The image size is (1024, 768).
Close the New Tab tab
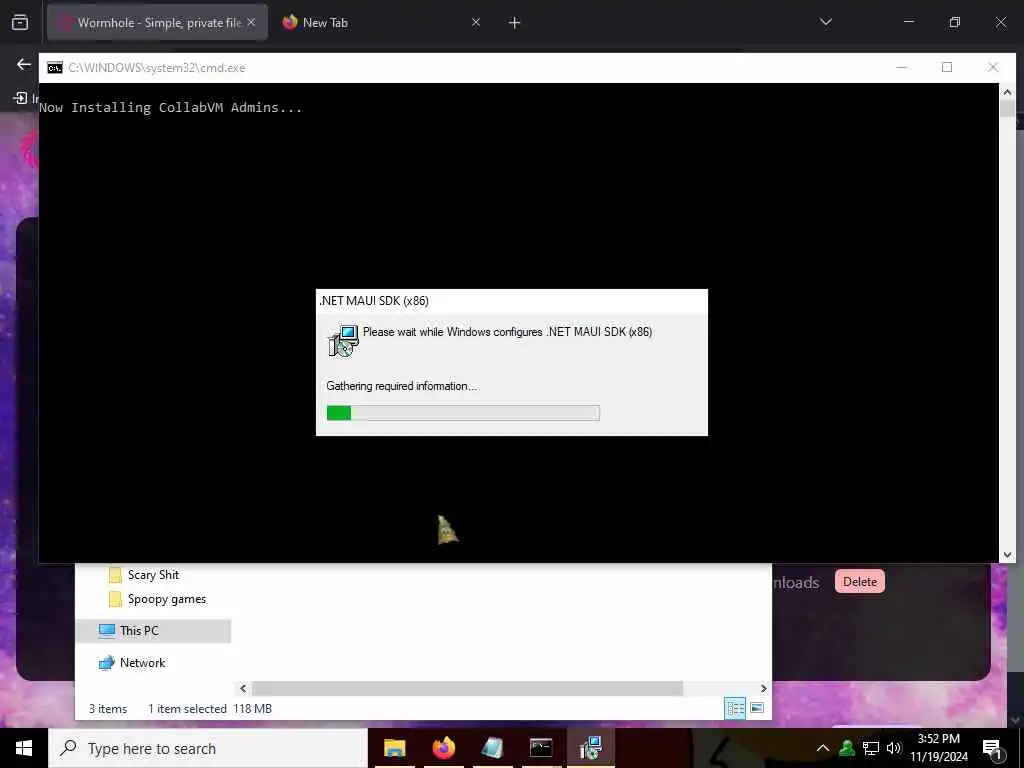pyautogui.click(x=476, y=22)
